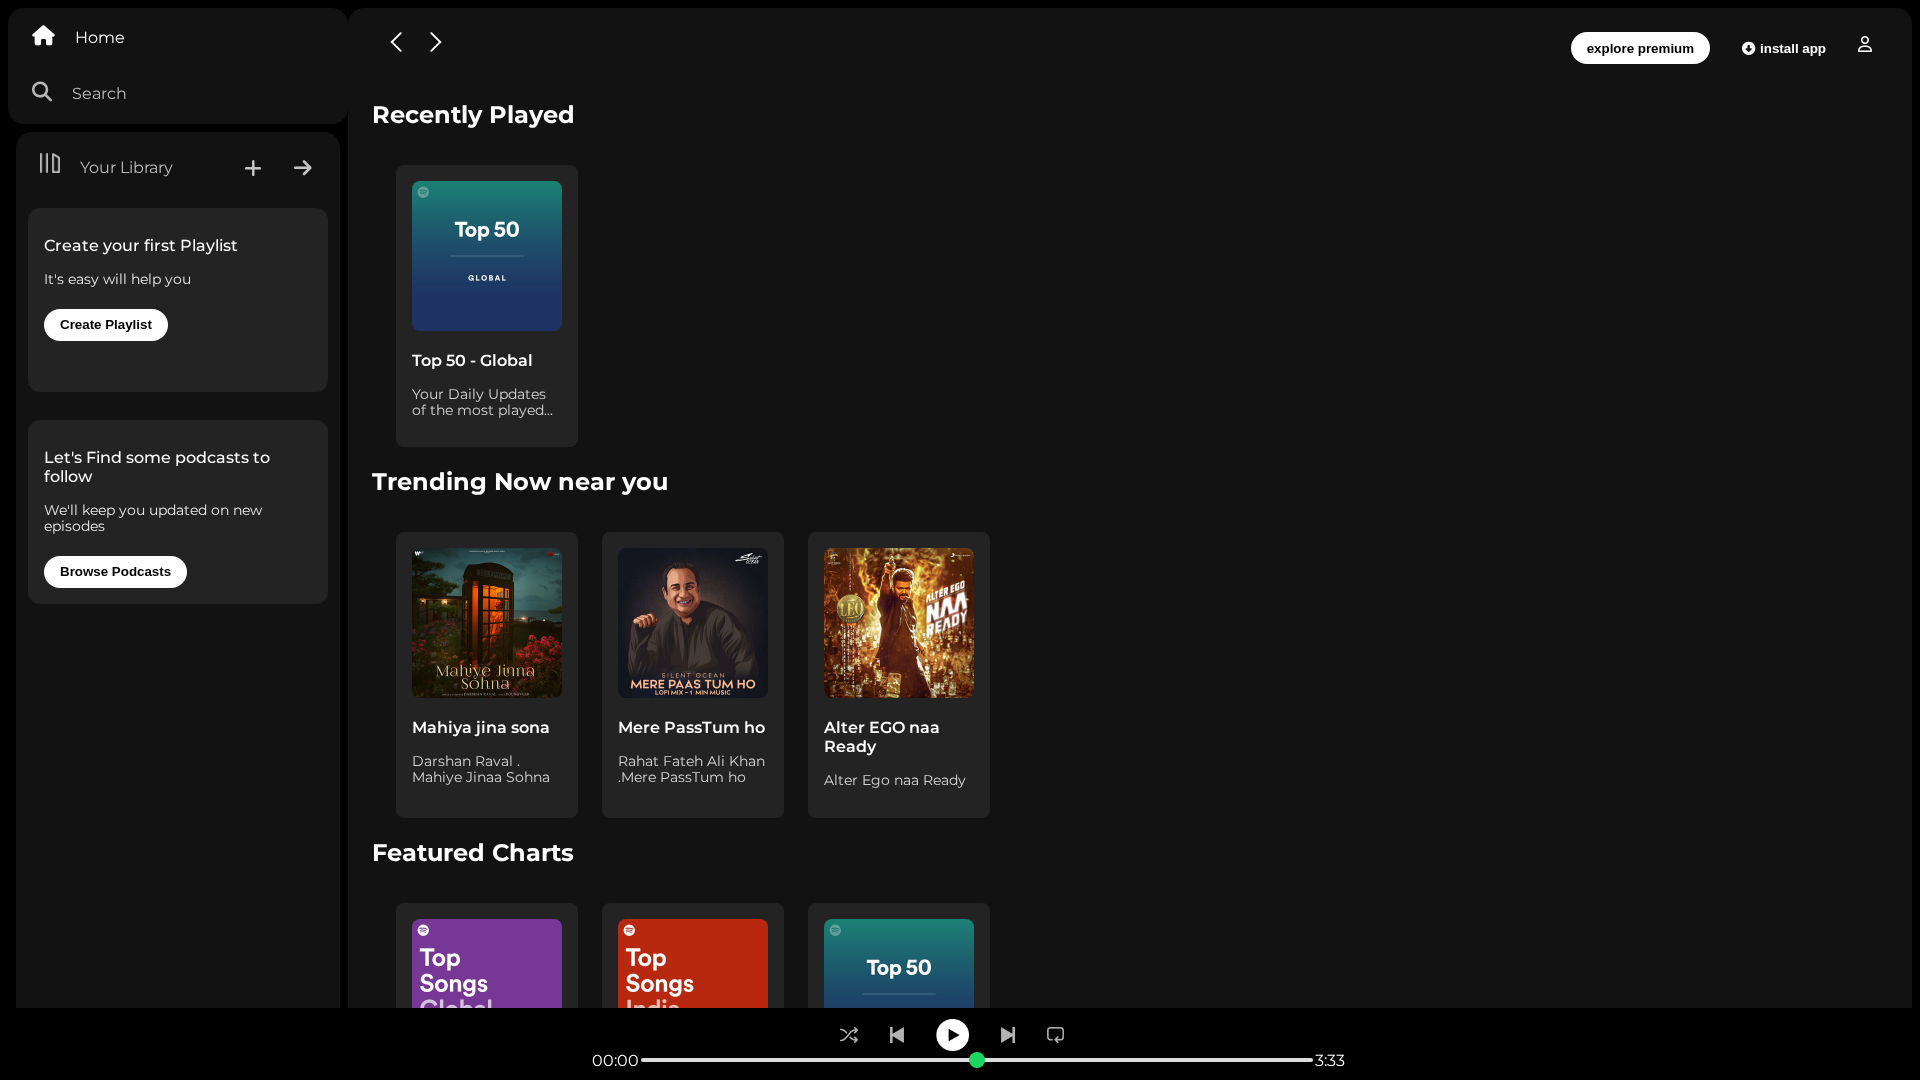
Task: Open the Top 50 Global cover in Recently Played
Action: tap(487, 256)
